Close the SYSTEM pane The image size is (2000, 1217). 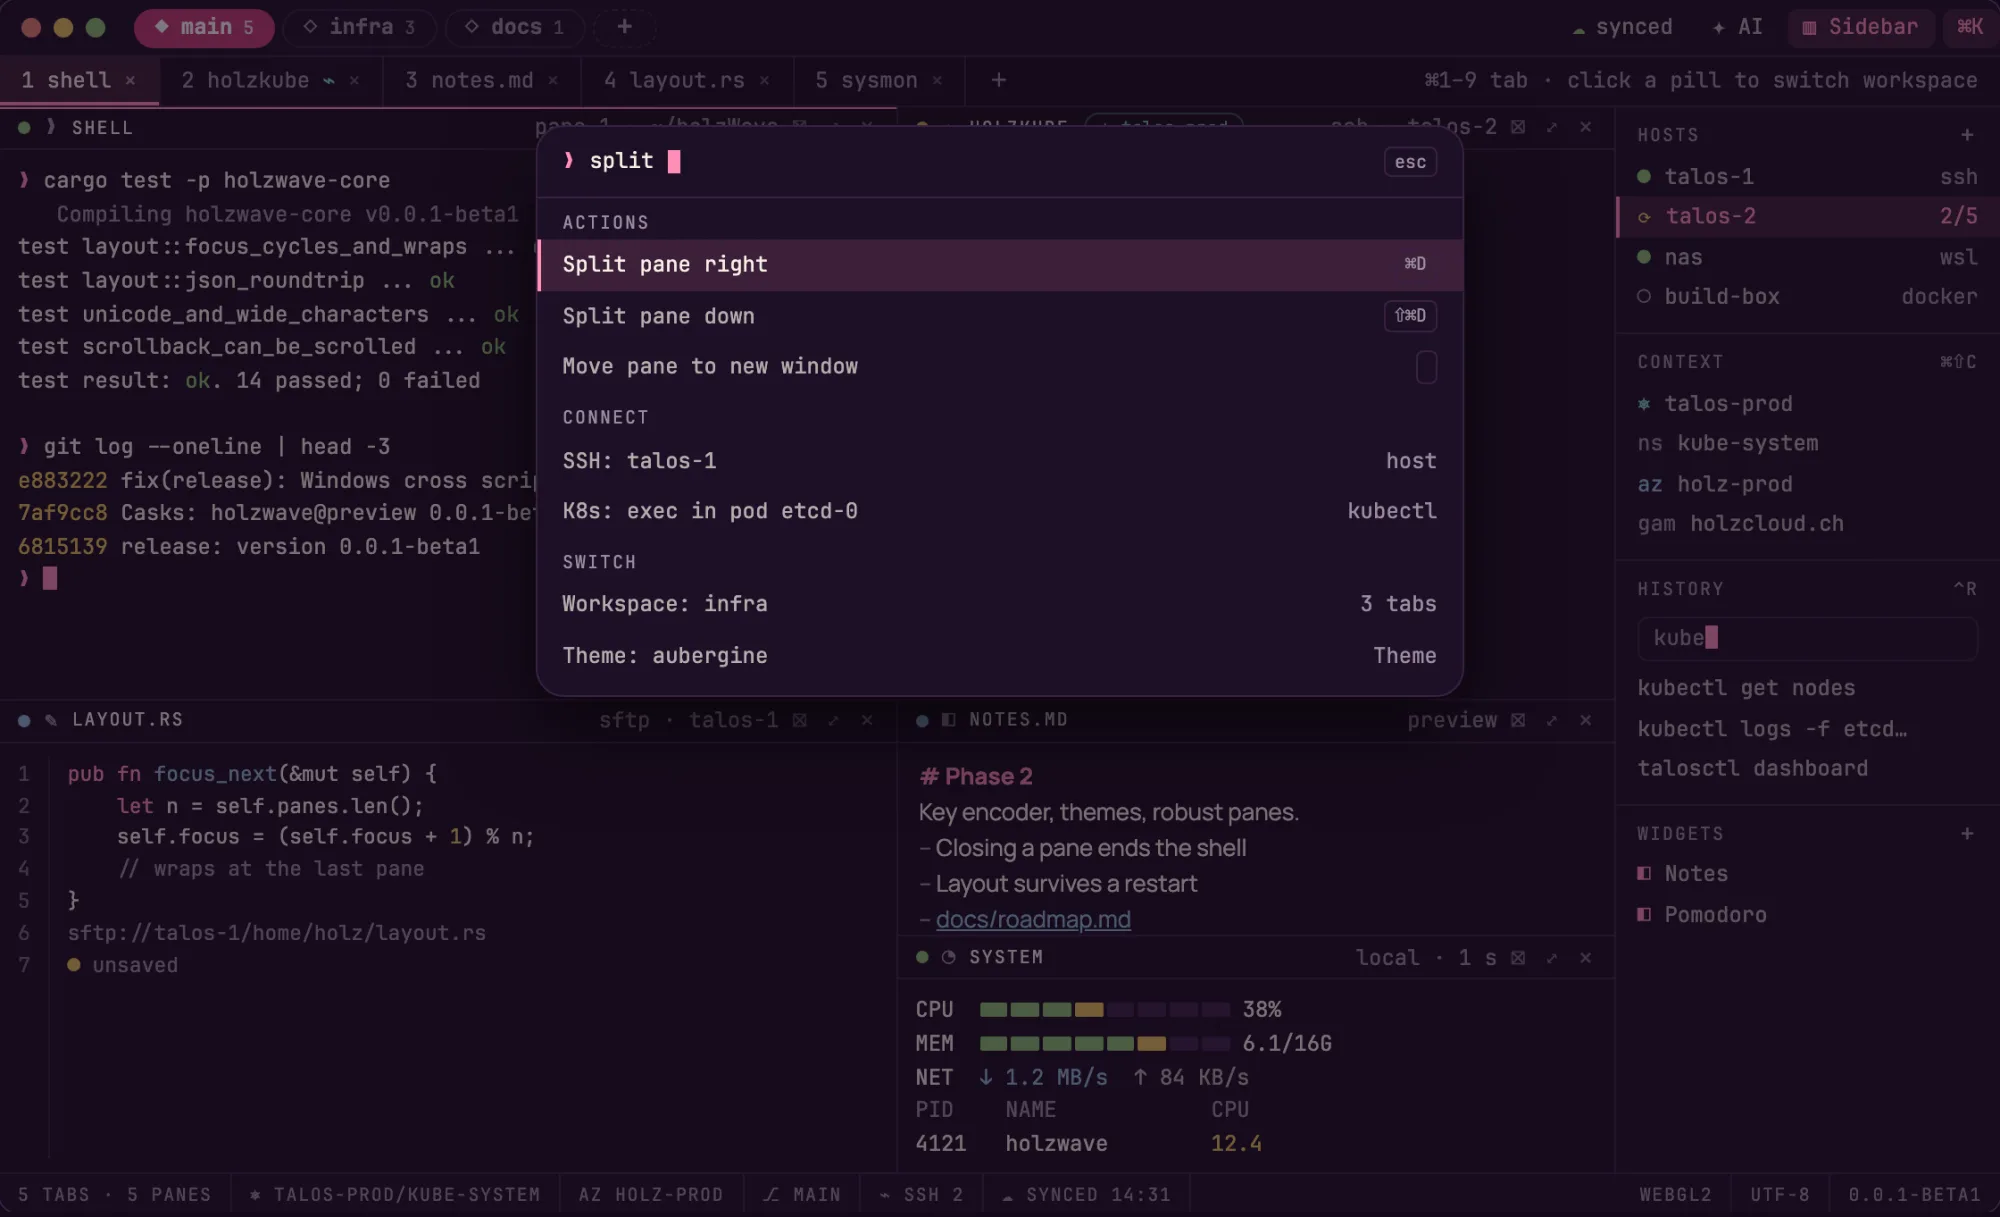(x=1585, y=958)
